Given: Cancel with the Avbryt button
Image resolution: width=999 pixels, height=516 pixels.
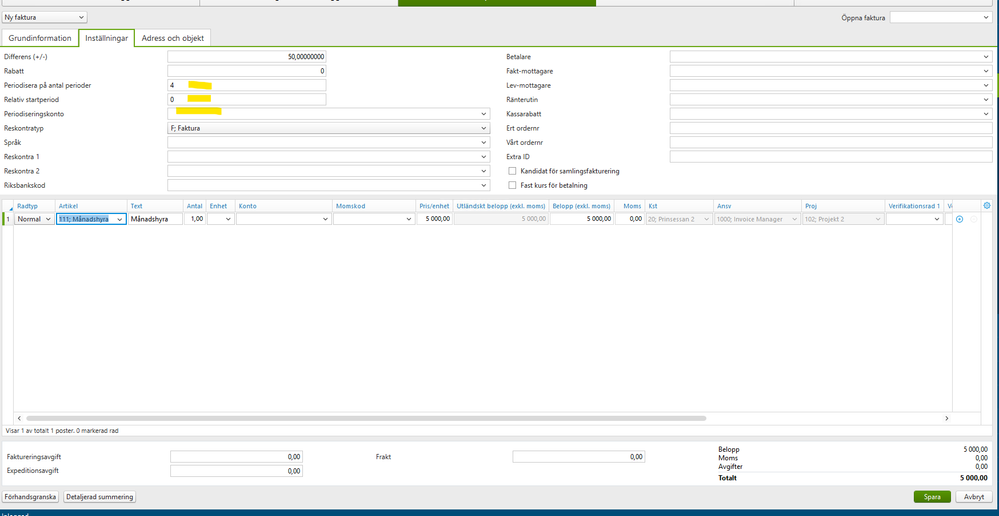Looking at the screenshot, I should 974,497.
